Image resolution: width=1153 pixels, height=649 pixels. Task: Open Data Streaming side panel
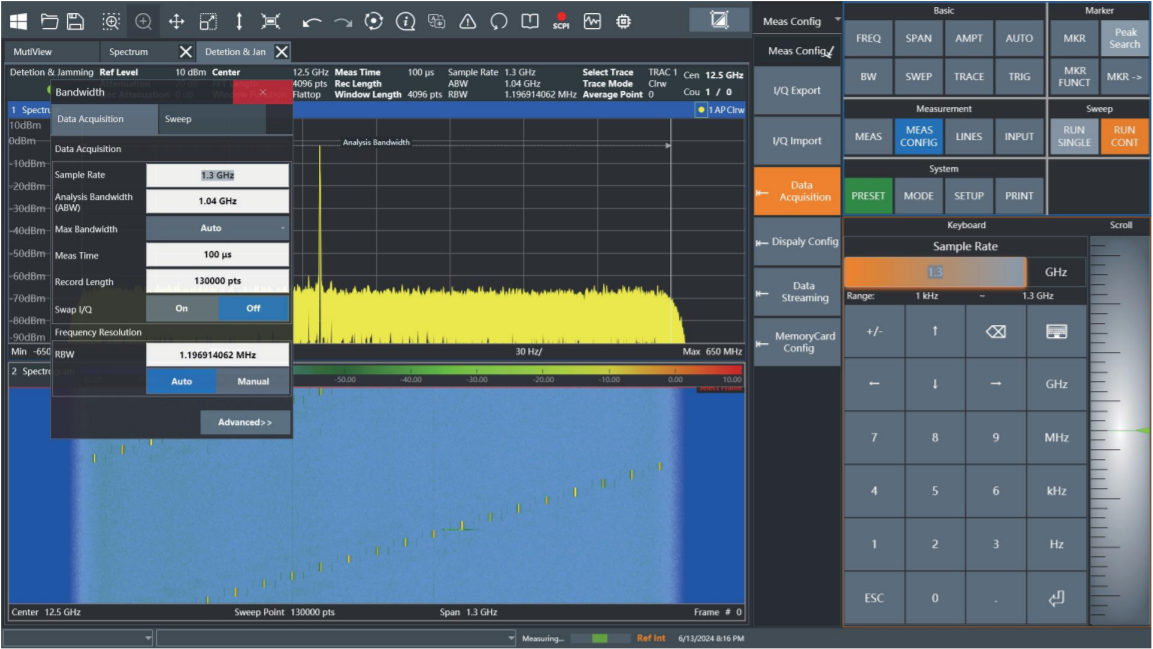(x=797, y=292)
